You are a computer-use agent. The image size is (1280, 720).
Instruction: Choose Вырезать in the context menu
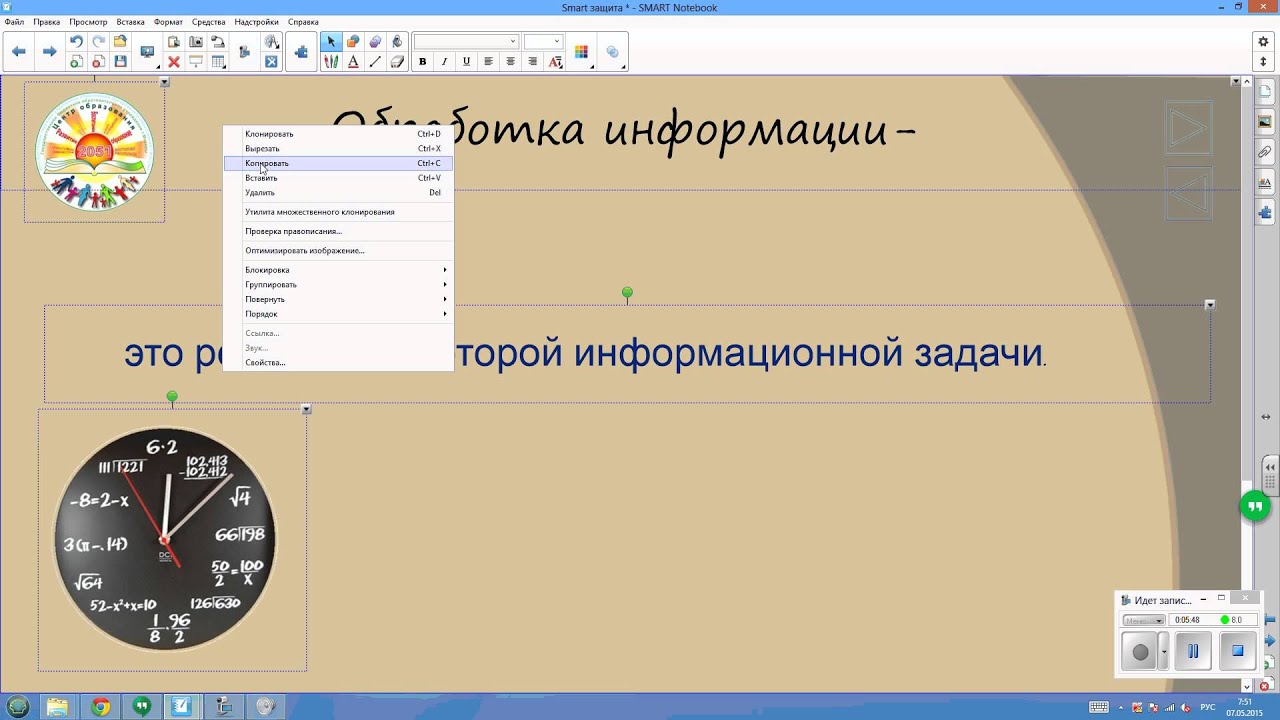[x=338, y=148]
